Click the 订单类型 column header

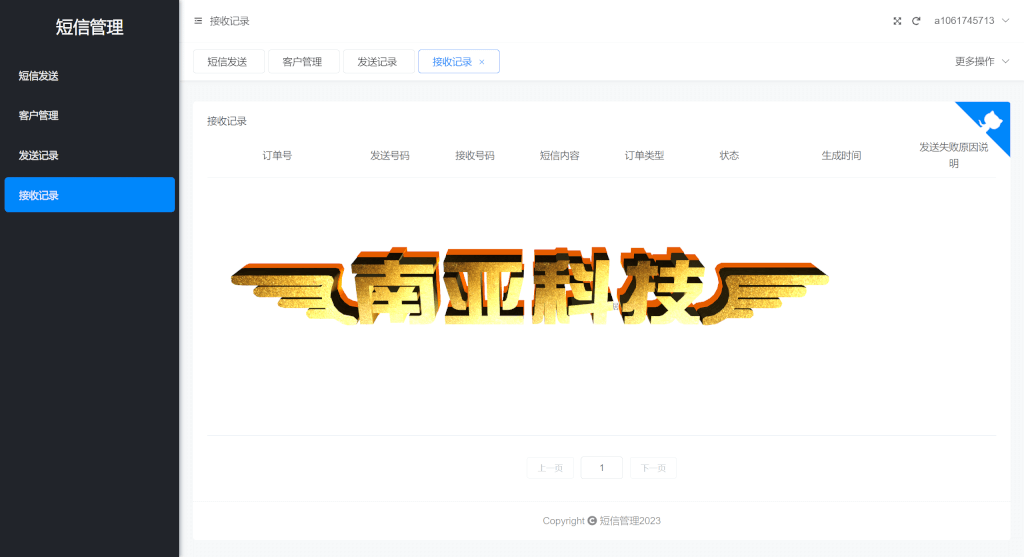pyautogui.click(x=645, y=155)
